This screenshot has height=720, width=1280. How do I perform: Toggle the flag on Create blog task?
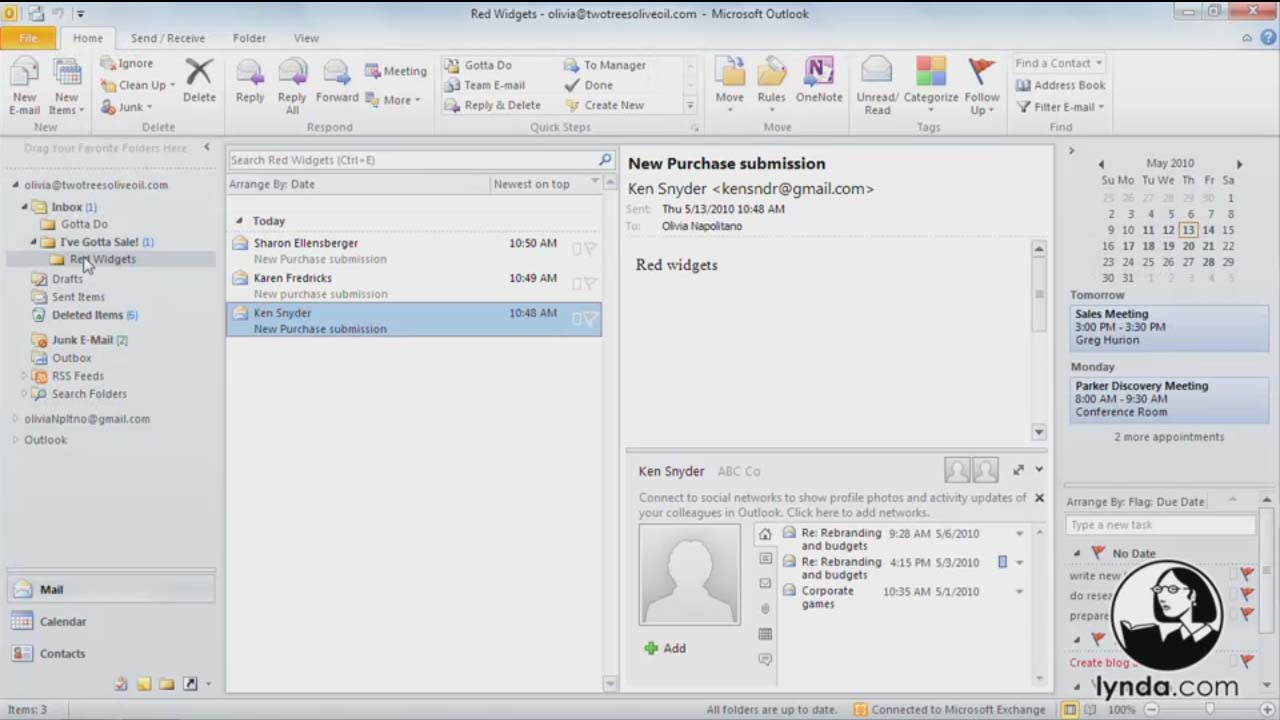tap(1247, 660)
